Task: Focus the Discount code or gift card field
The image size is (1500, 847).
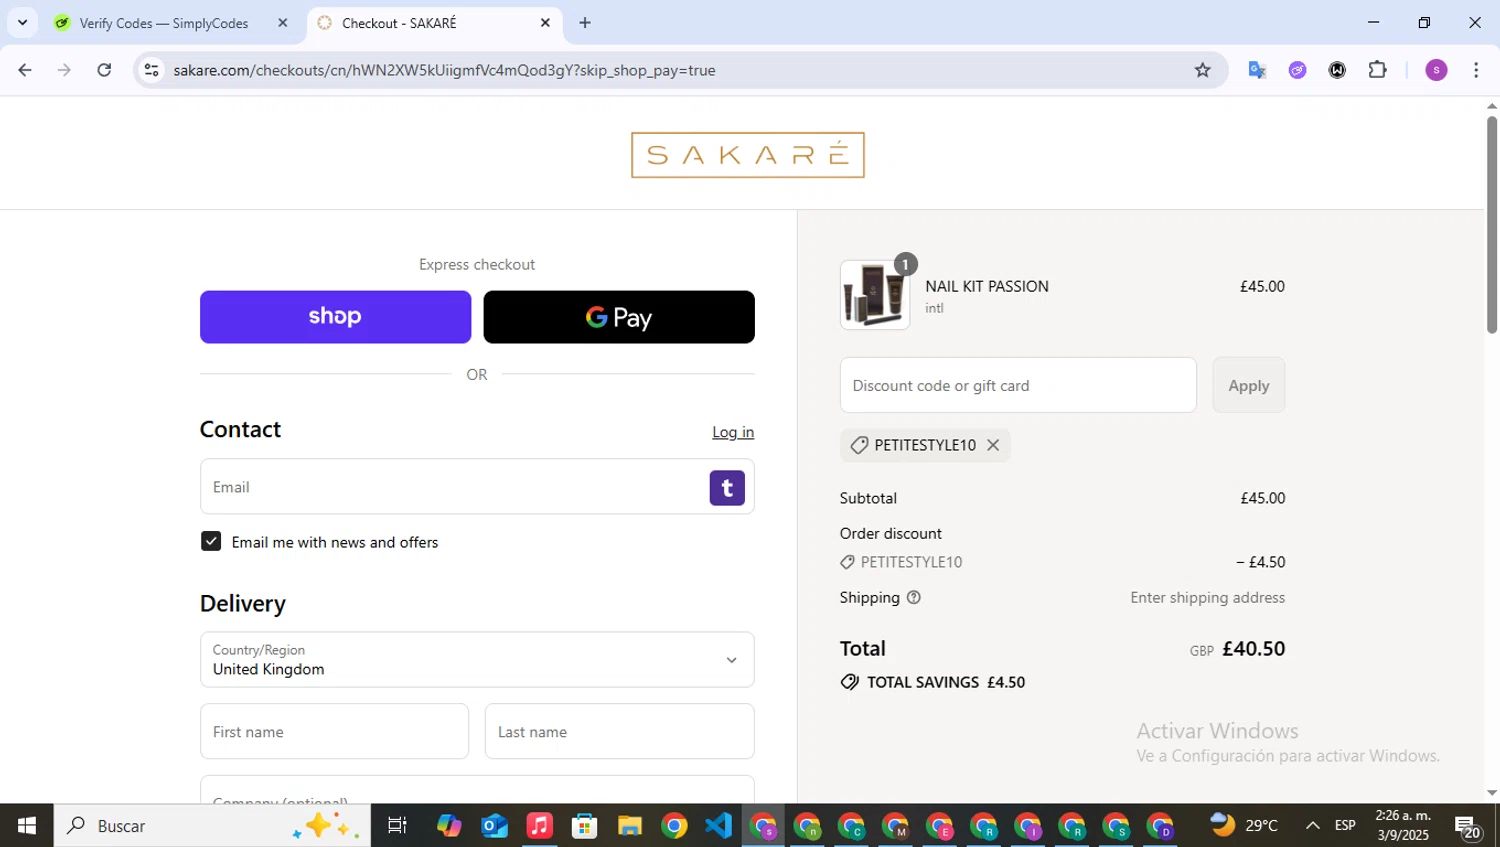Action: pos(1018,385)
